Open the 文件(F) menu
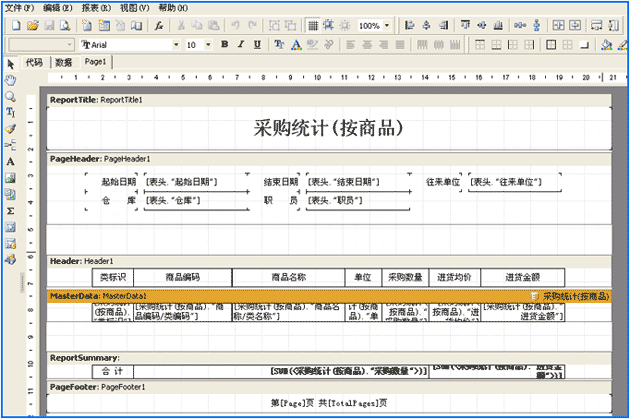Image resolution: width=630 pixels, height=419 pixels. [x=19, y=8]
